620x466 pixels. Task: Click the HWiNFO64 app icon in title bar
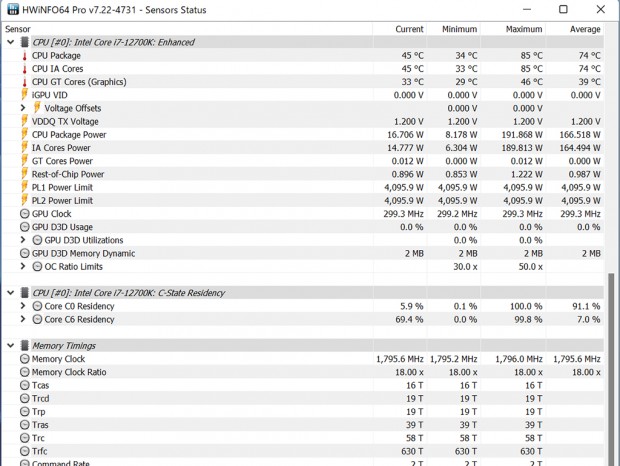tap(13, 10)
